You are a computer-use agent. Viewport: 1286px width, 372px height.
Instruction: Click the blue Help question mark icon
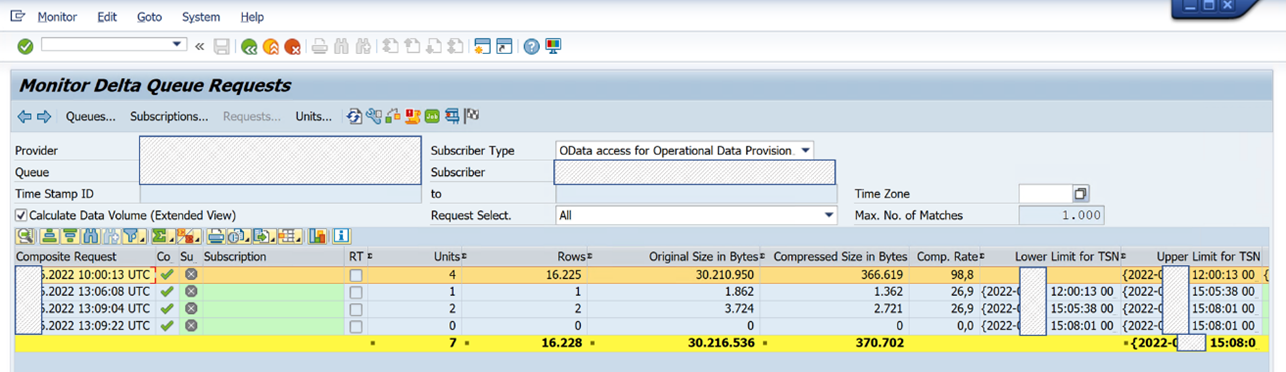[532, 46]
